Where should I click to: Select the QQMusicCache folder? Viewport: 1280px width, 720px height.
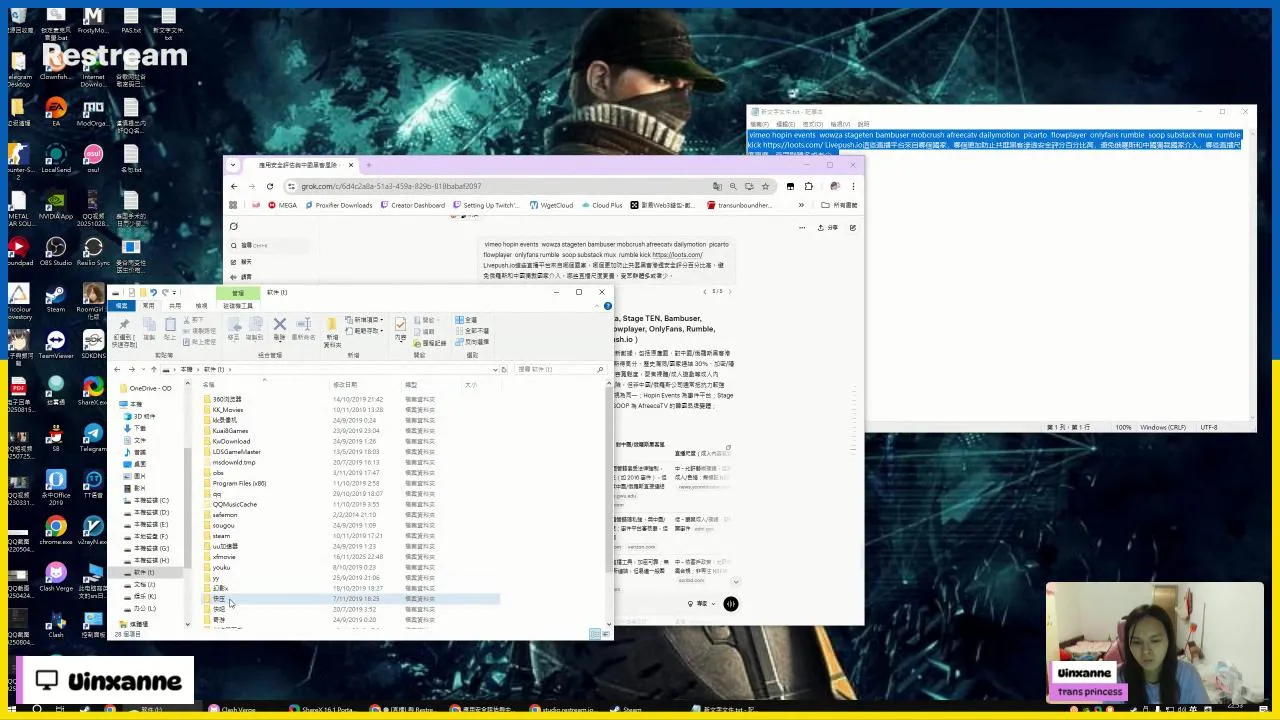[x=234, y=504]
